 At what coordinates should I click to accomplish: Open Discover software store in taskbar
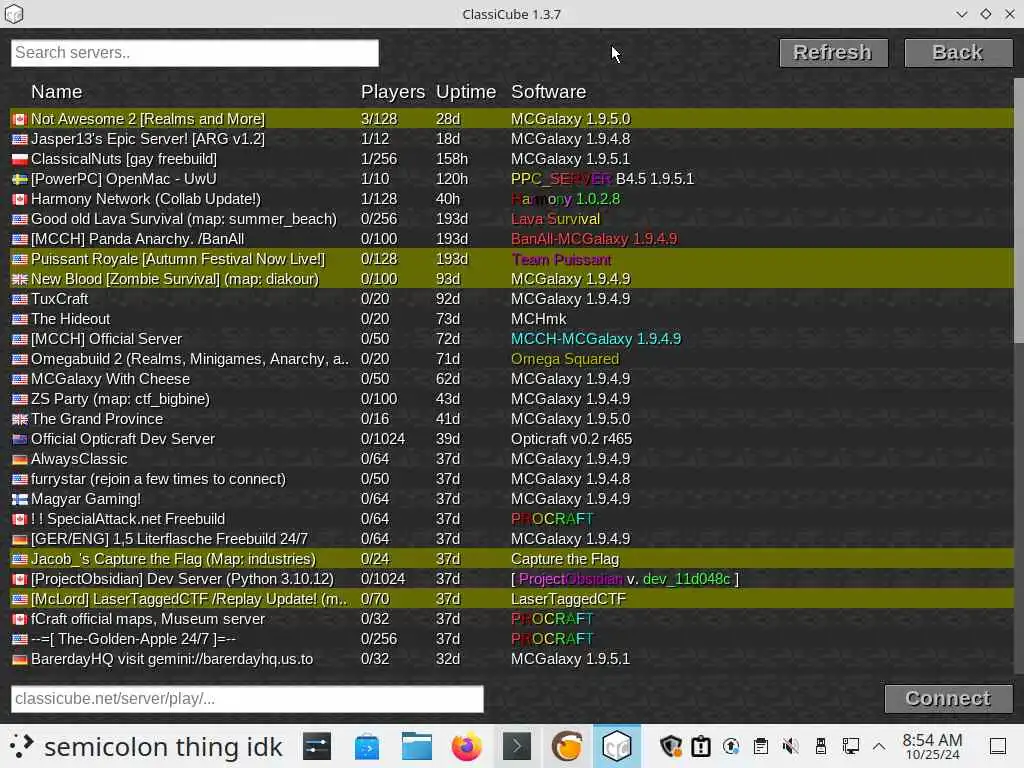367,746
